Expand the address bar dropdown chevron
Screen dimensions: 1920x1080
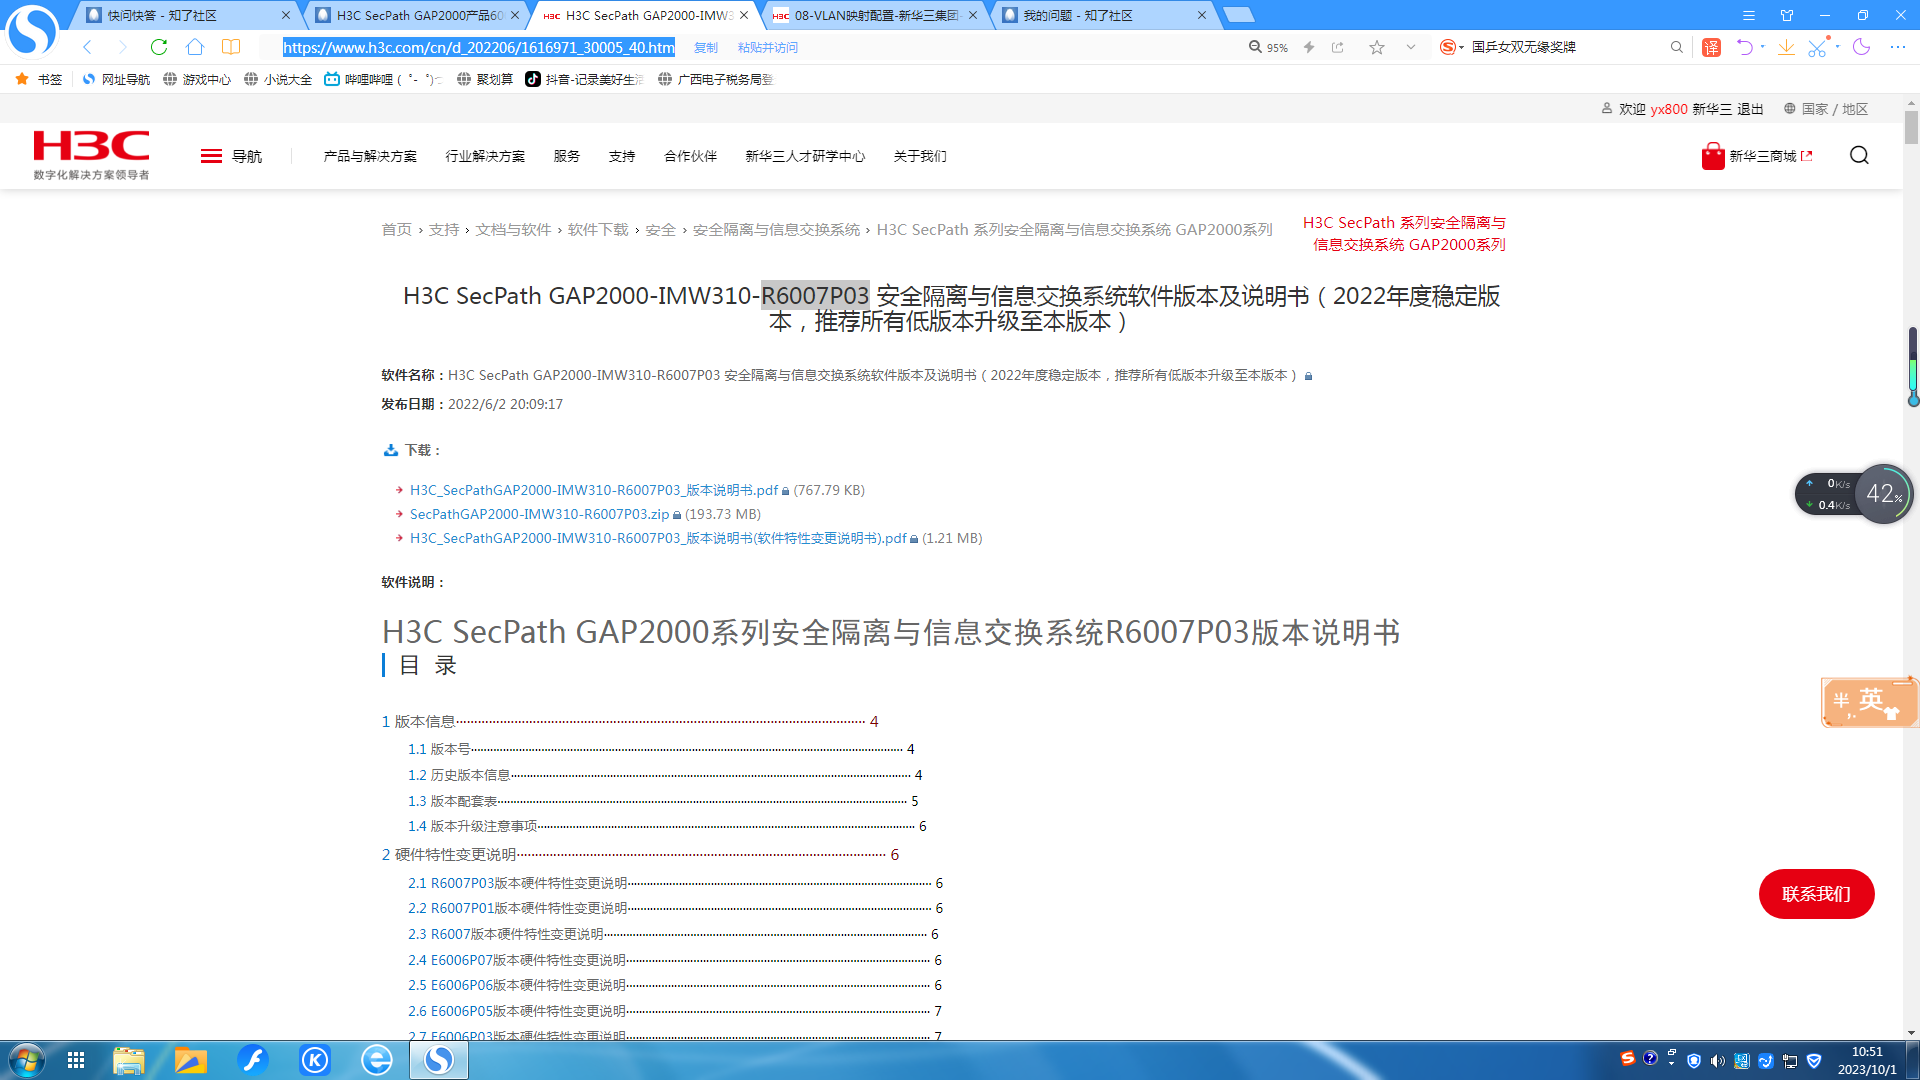point(1411,47)
